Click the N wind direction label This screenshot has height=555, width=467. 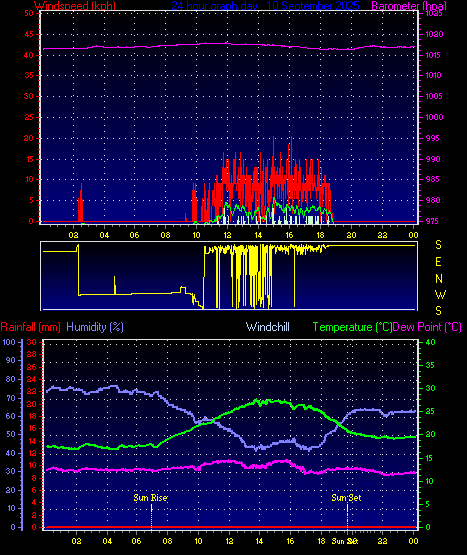(439, 279)
